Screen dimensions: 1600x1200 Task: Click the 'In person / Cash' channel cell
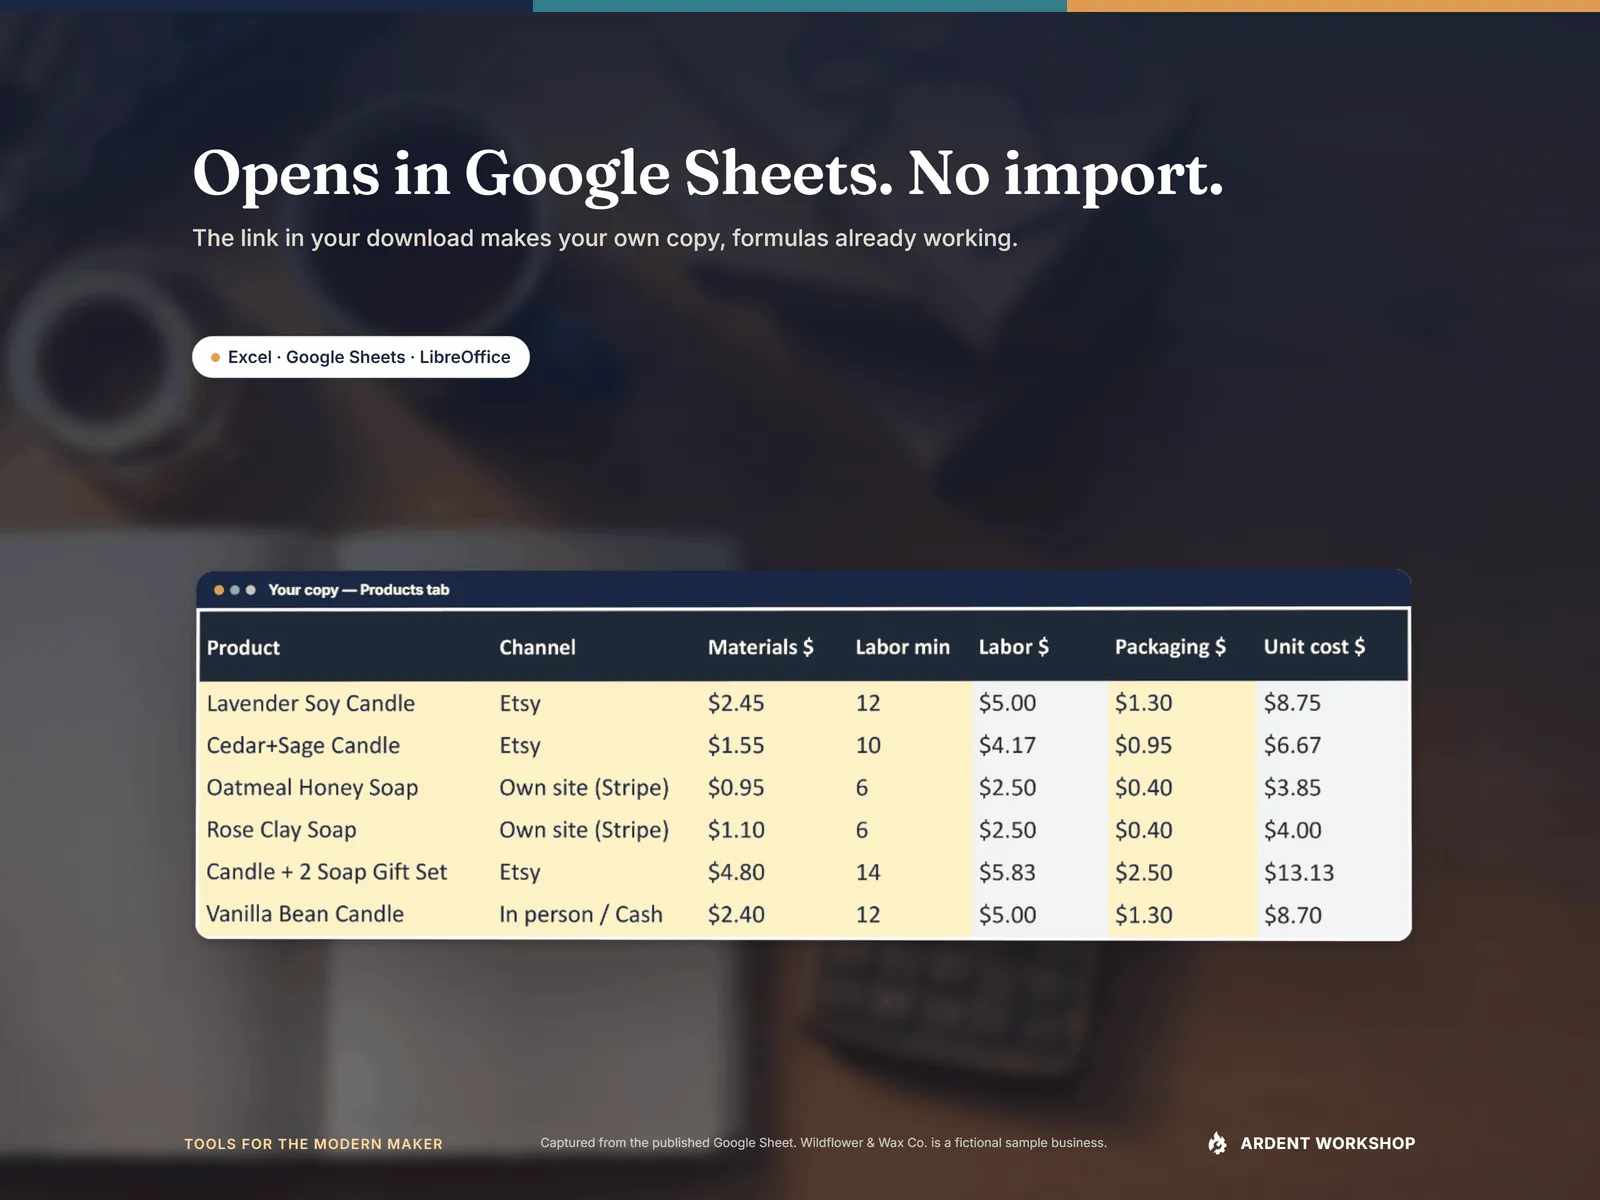click(581, 914)
